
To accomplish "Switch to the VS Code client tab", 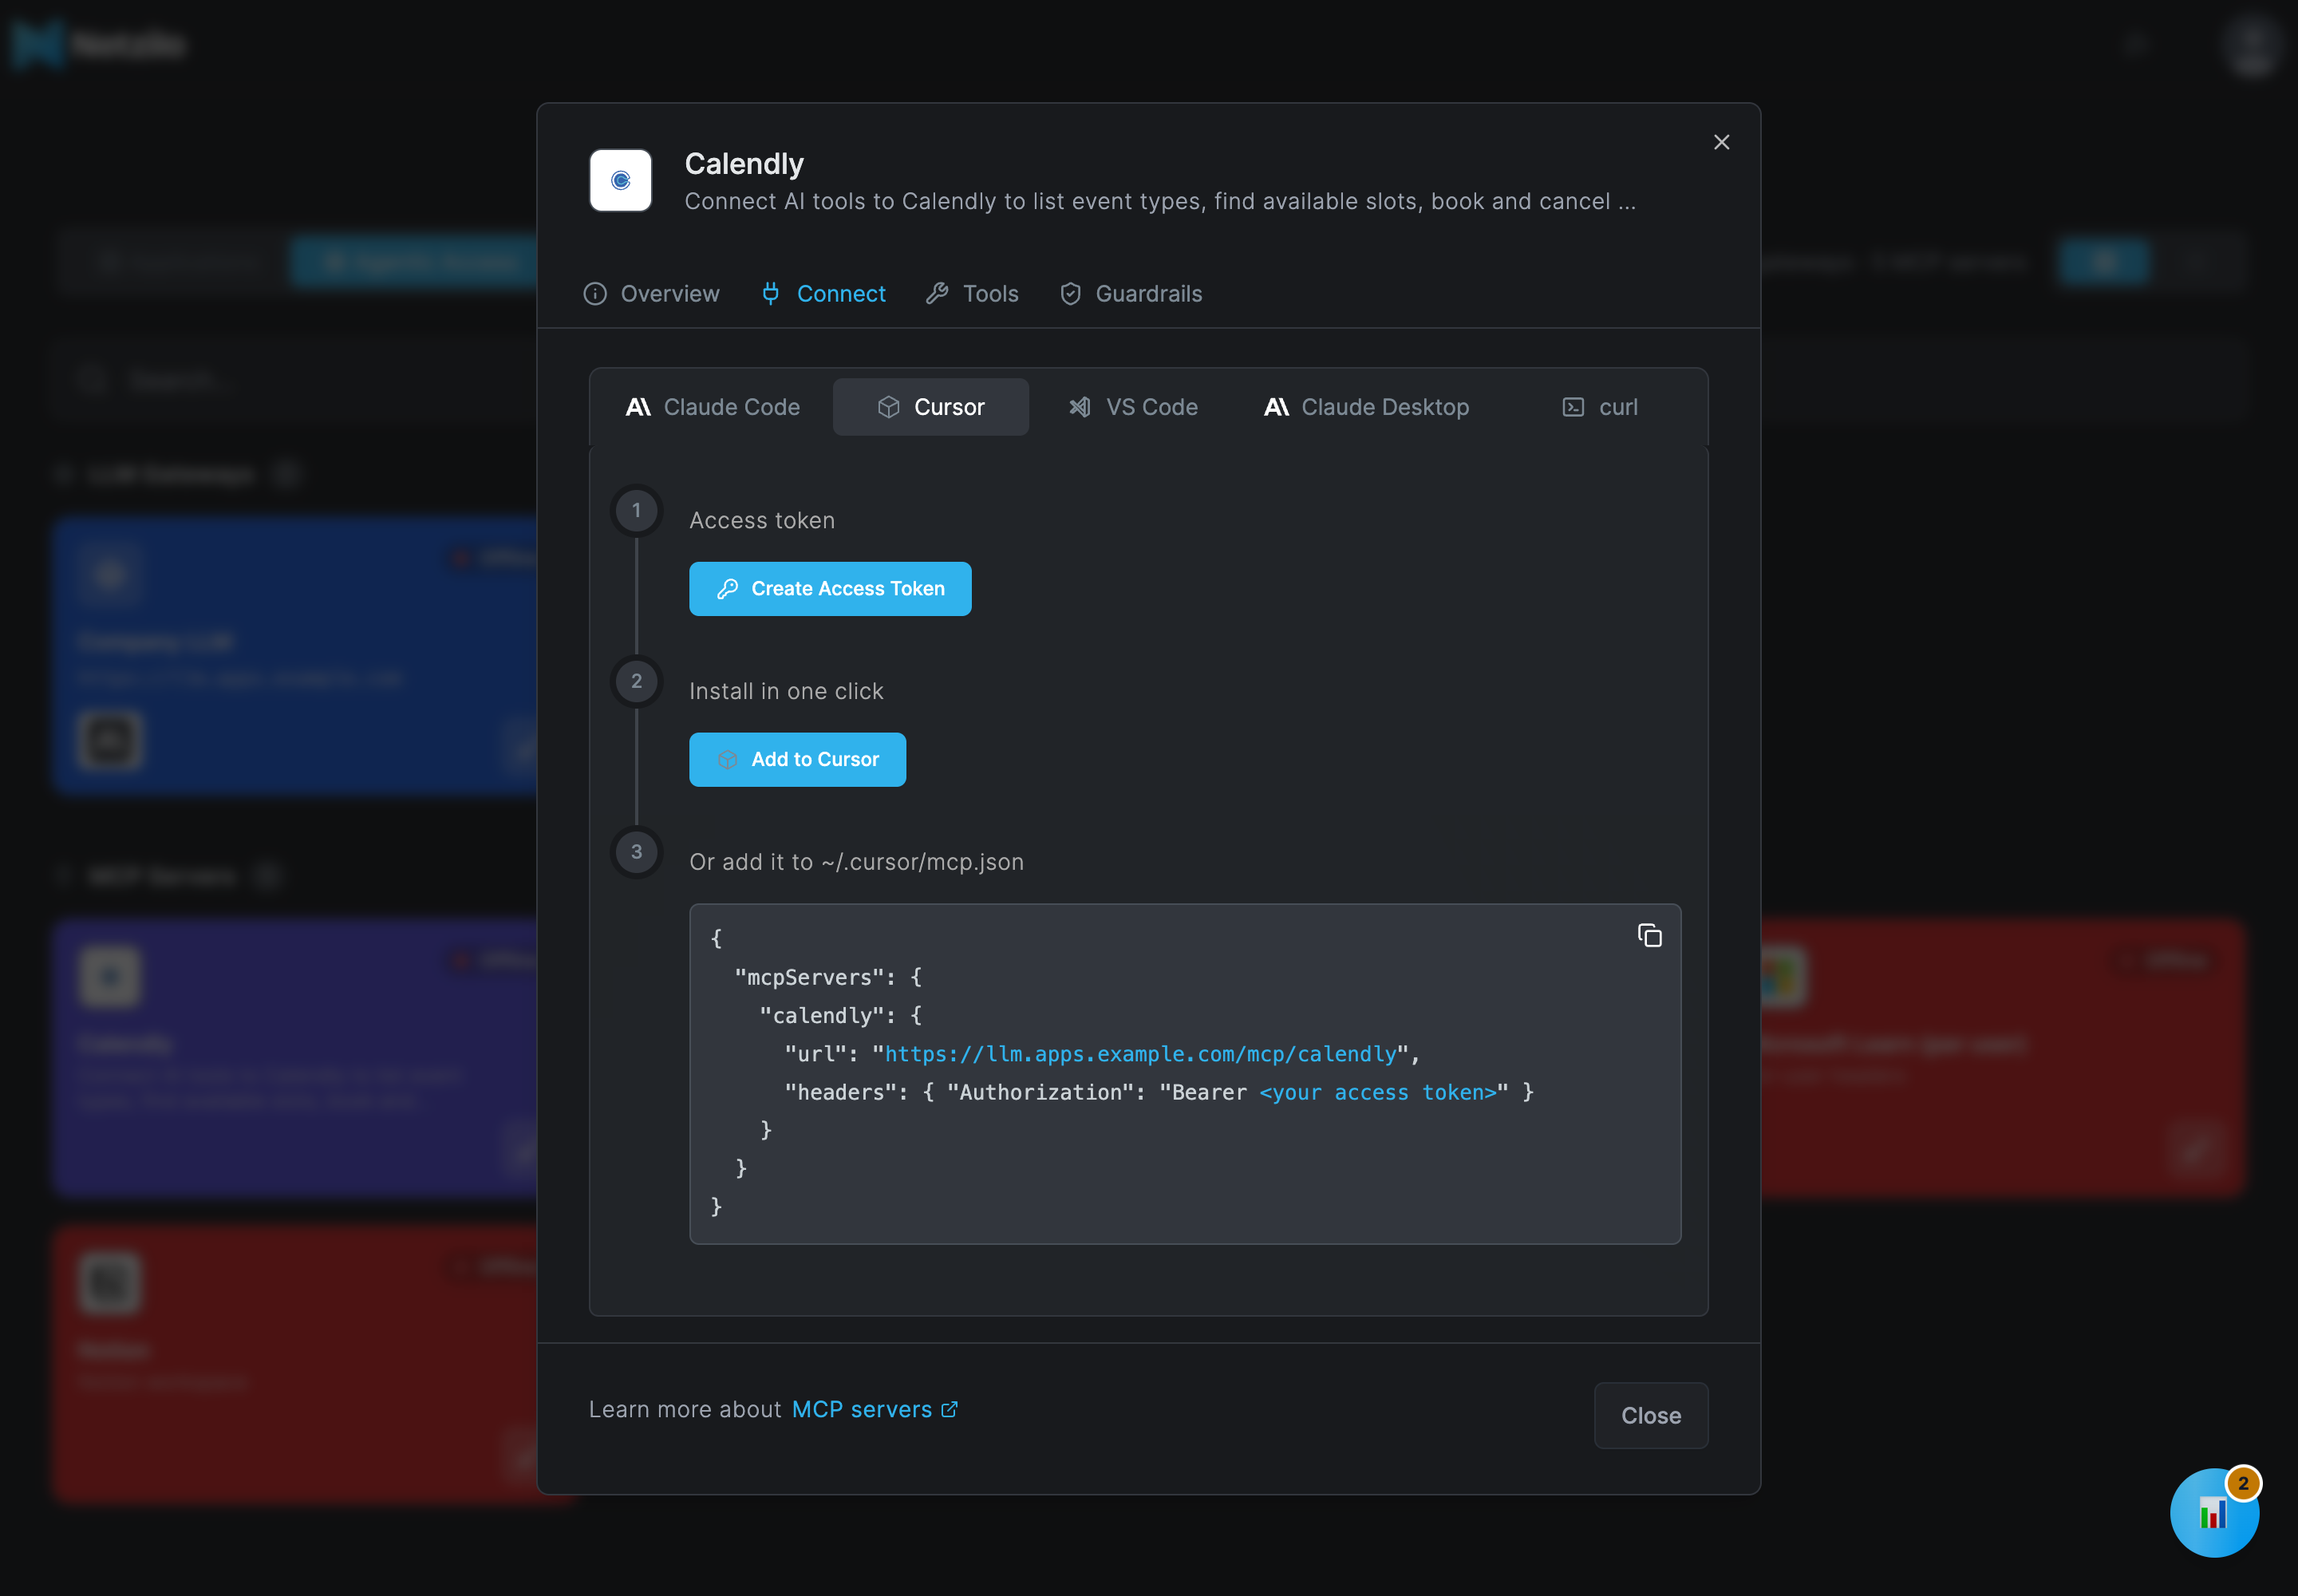I will pos(1133,407).
